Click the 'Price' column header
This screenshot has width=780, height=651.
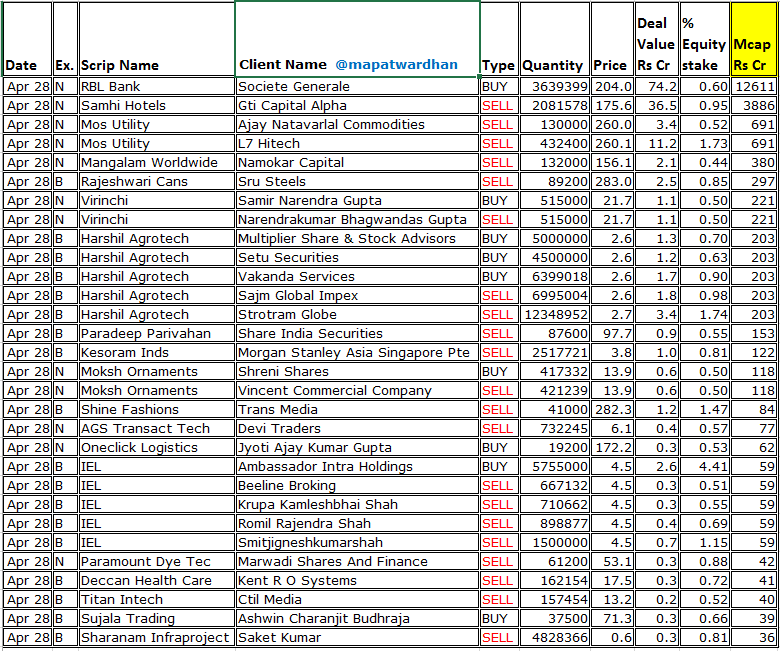(x=612, y=39)
